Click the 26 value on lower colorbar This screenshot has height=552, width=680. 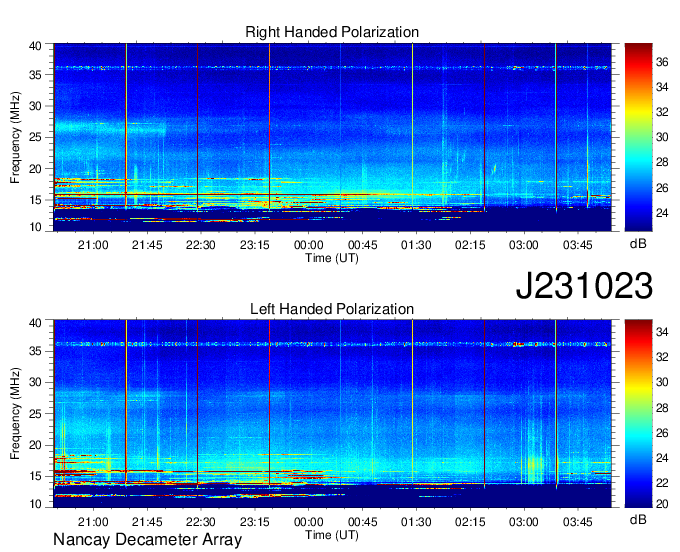click(x=662, y=433)
